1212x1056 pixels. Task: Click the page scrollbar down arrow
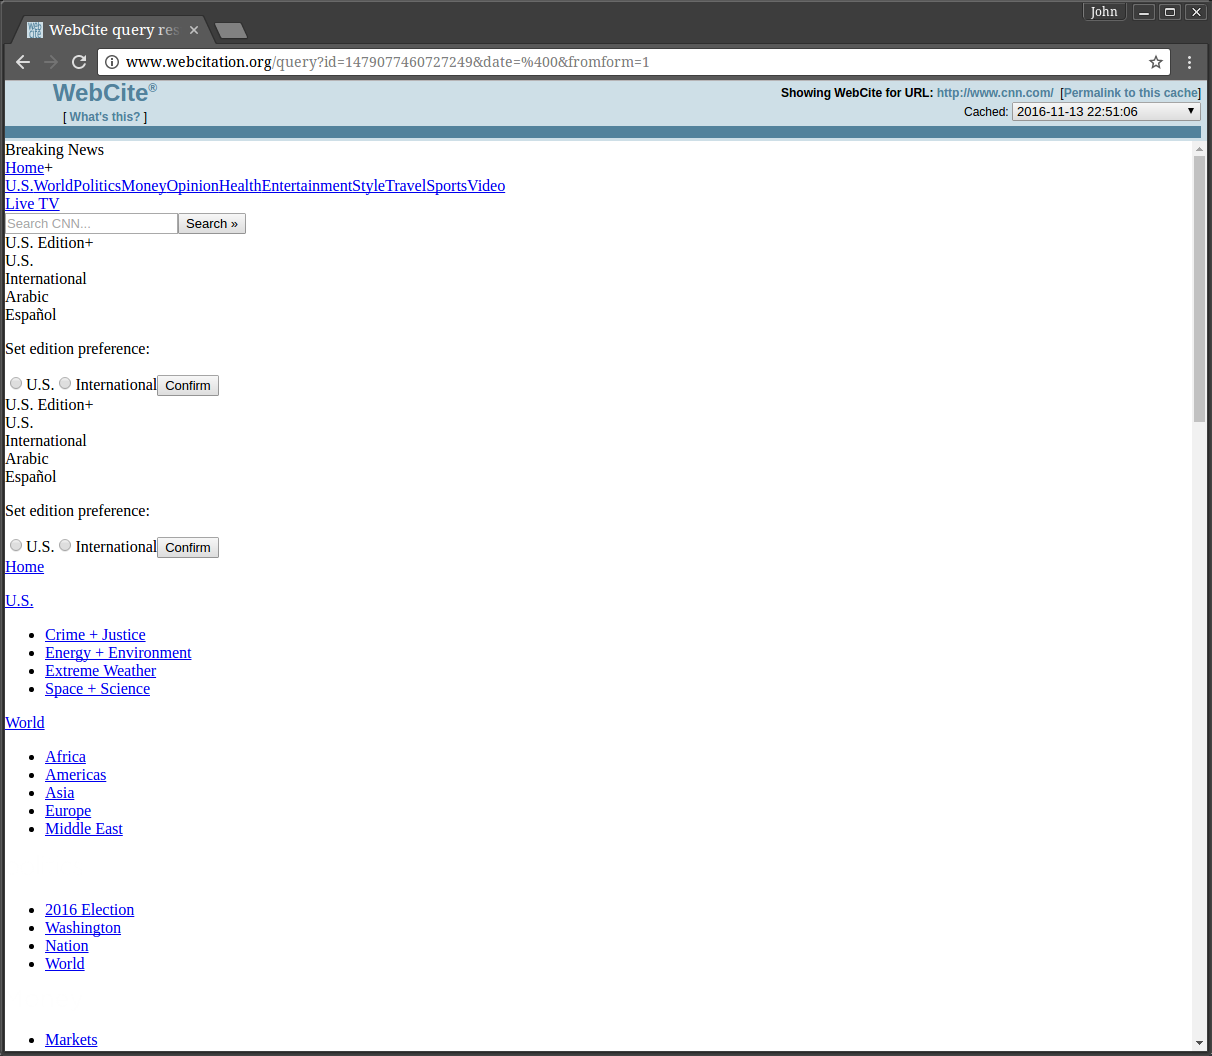coord(1199,1043)
